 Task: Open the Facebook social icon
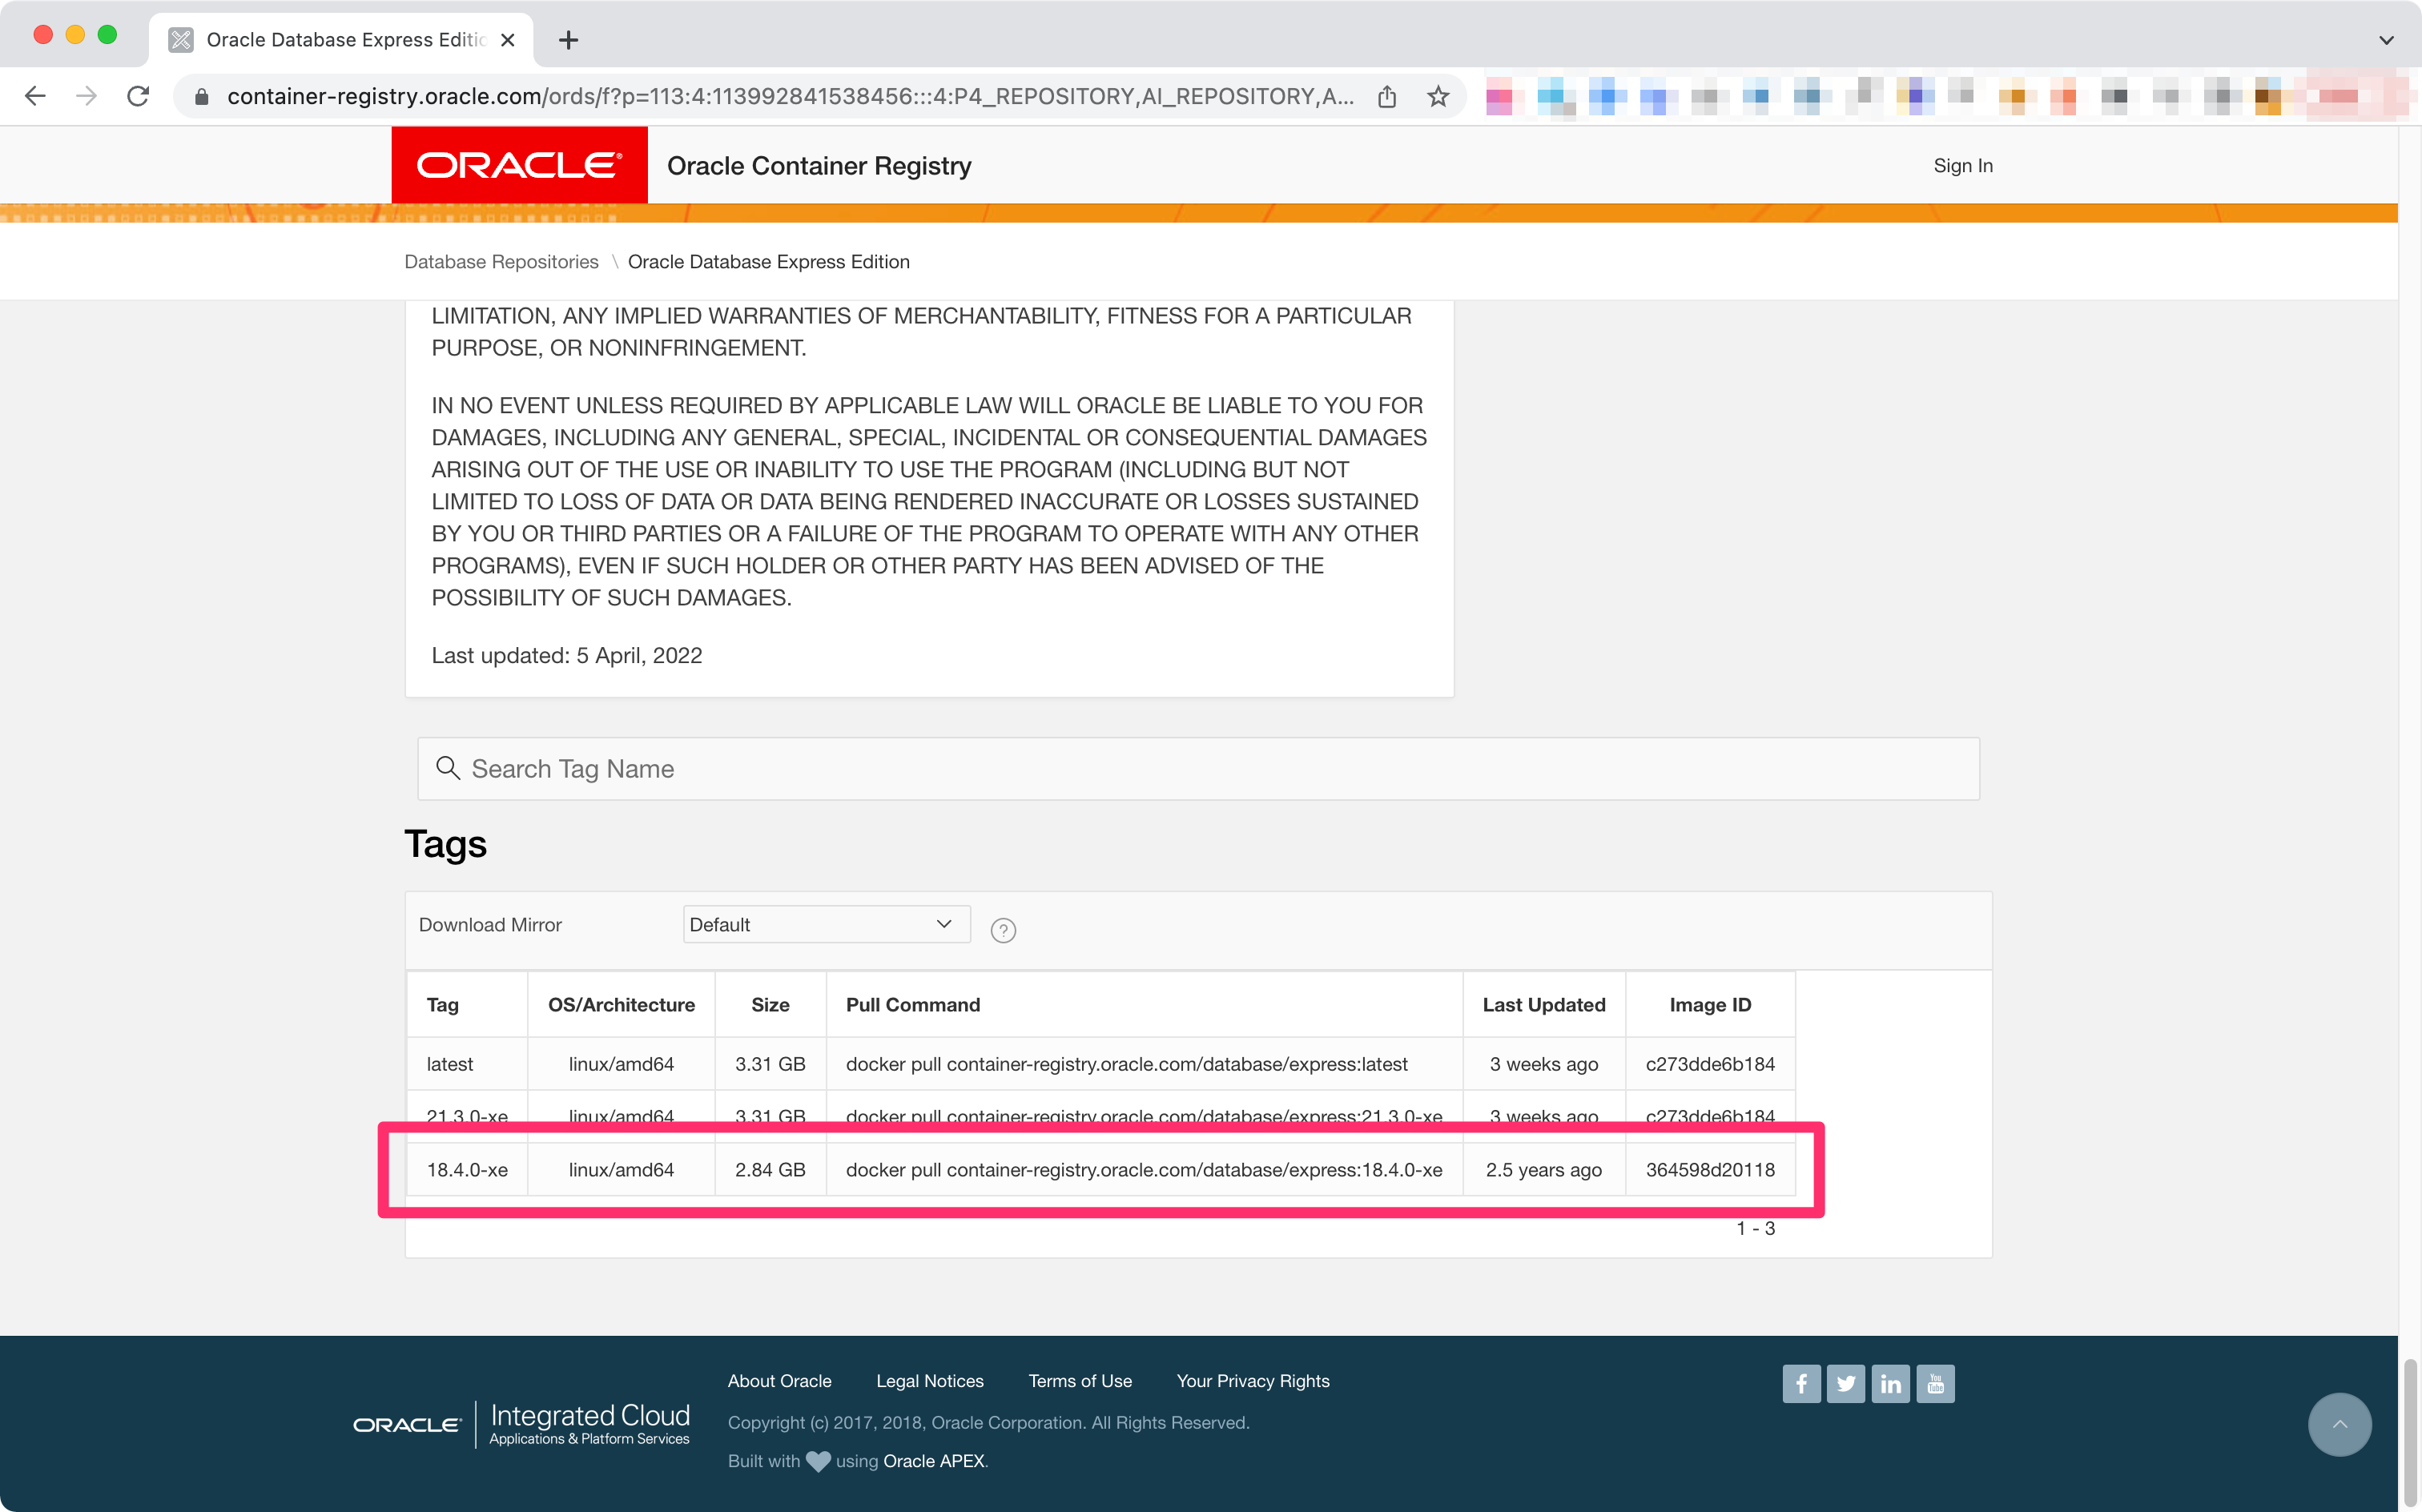(x=1801, y=1384)
